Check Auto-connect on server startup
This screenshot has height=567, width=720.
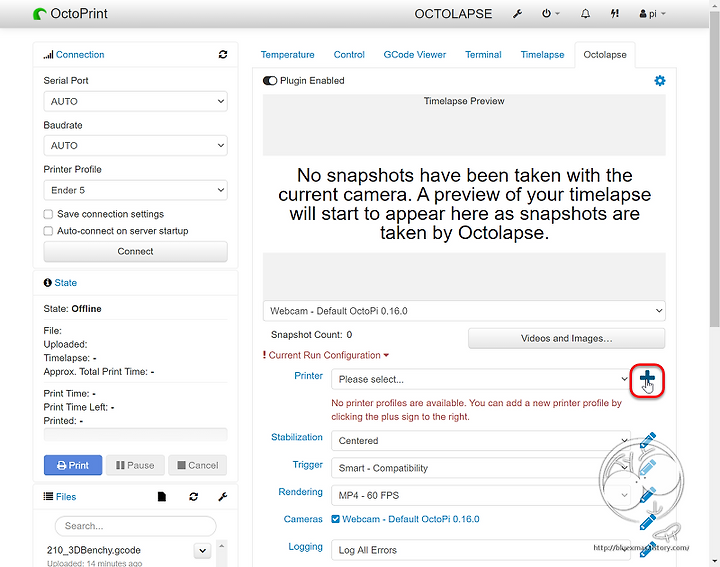coord(48,231)
